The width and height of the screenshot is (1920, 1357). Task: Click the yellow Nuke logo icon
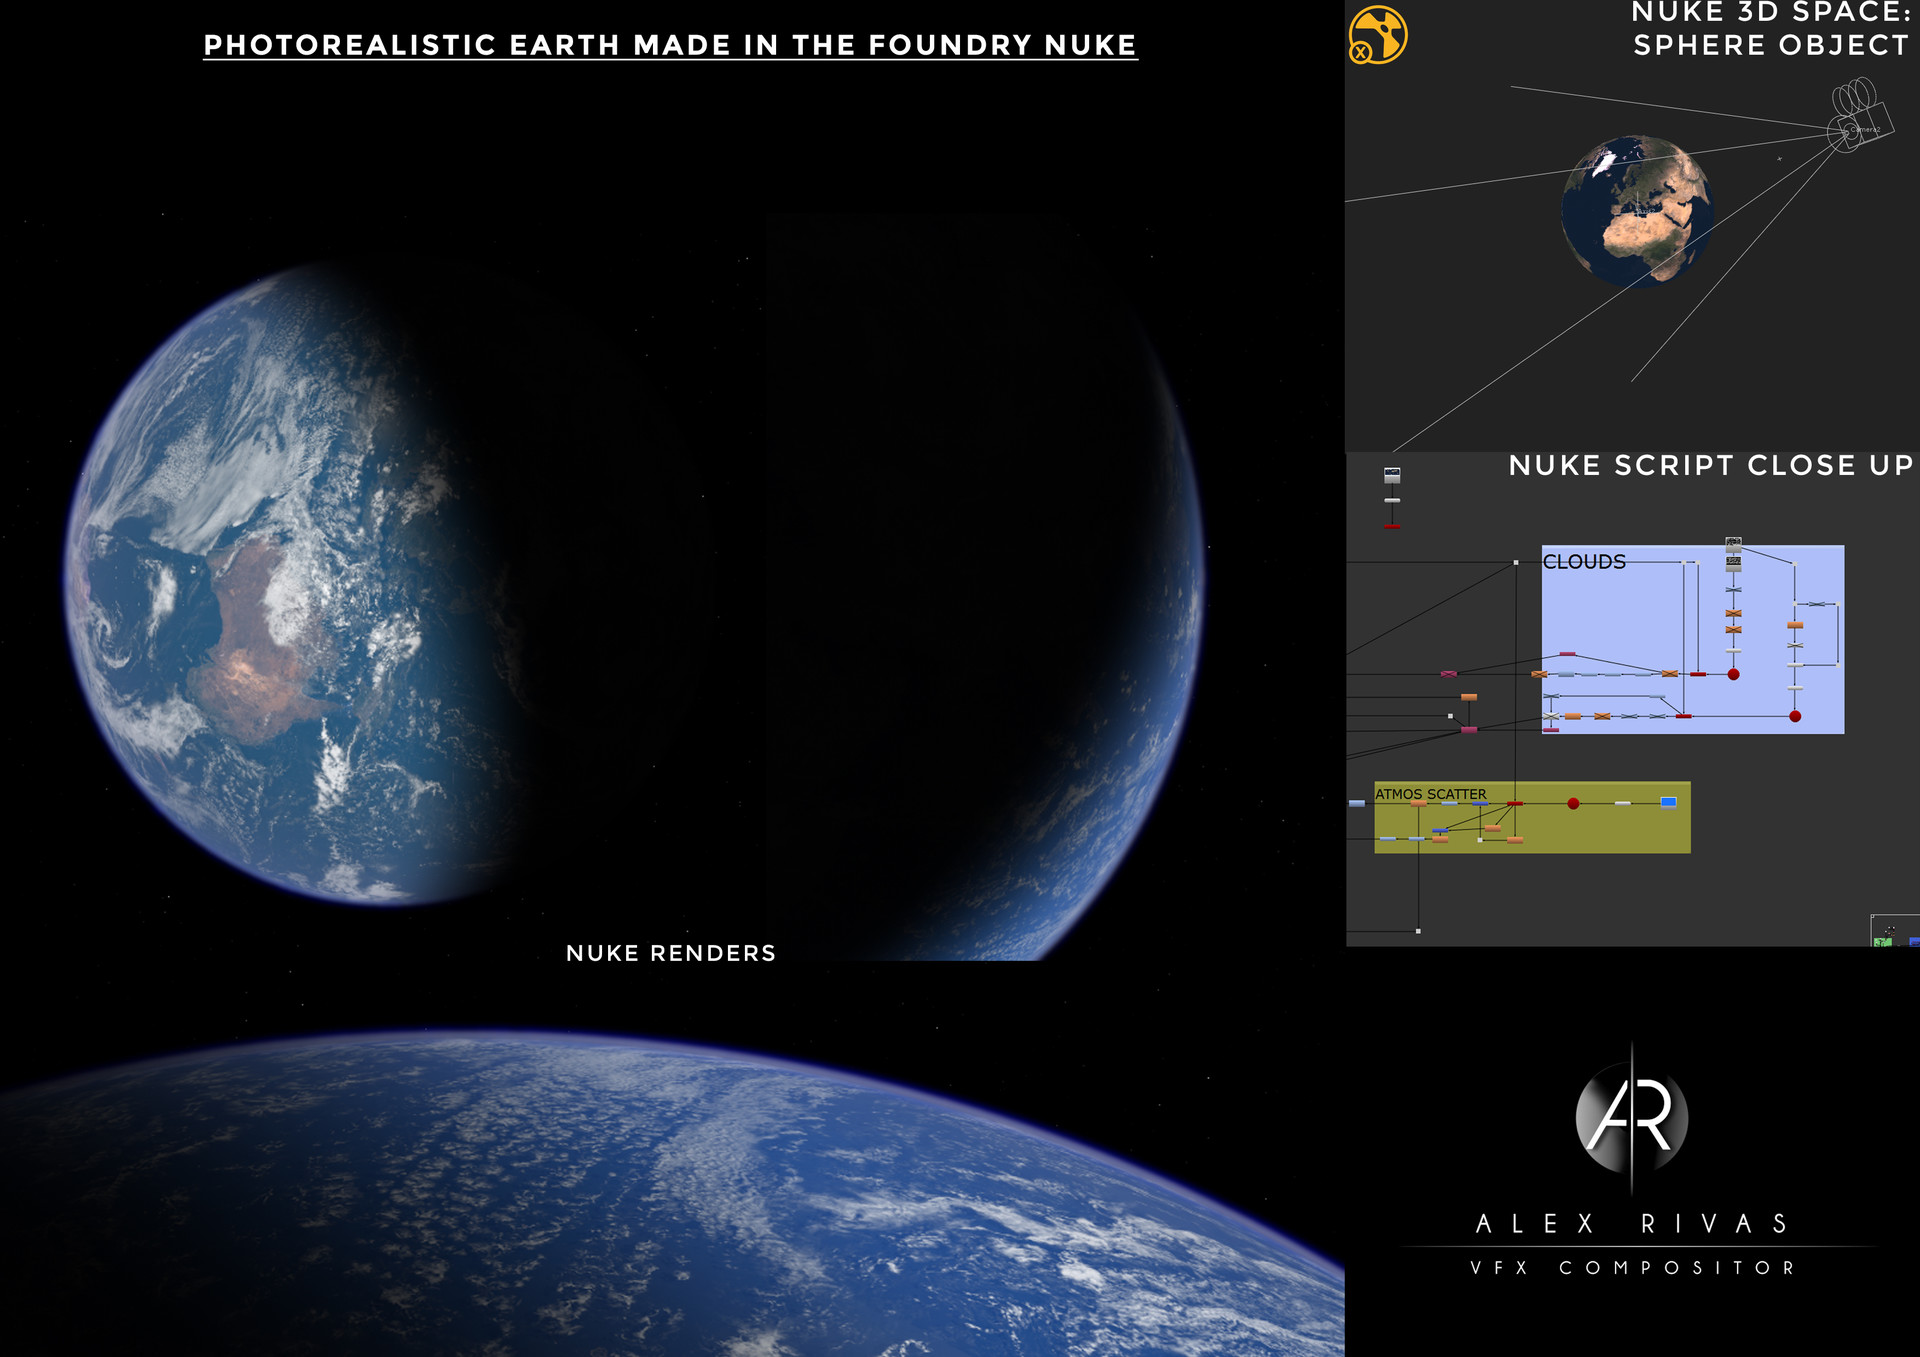click(1377, 35)
